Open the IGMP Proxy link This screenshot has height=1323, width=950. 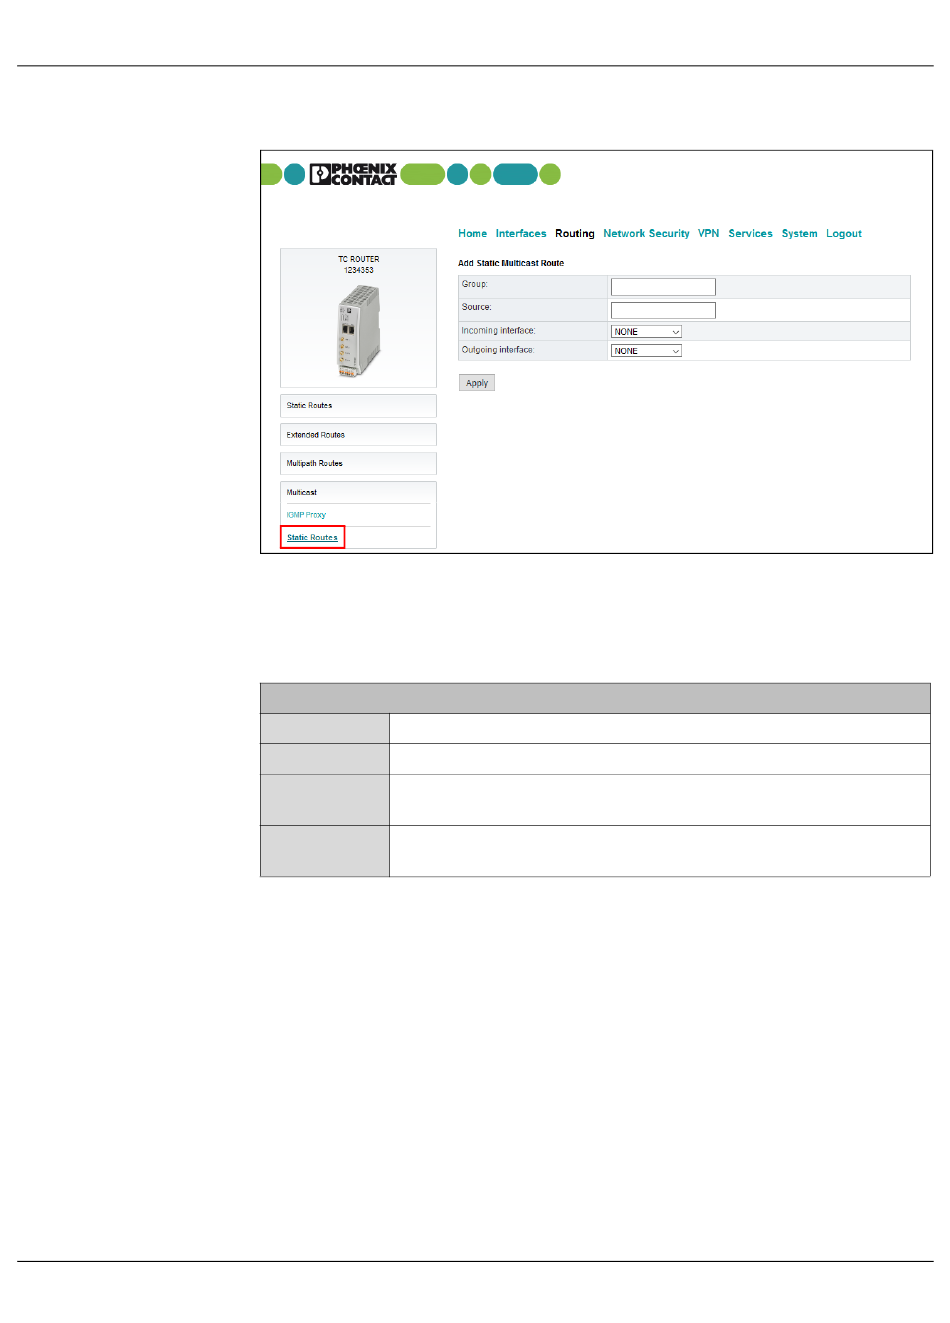pos(306,515)
